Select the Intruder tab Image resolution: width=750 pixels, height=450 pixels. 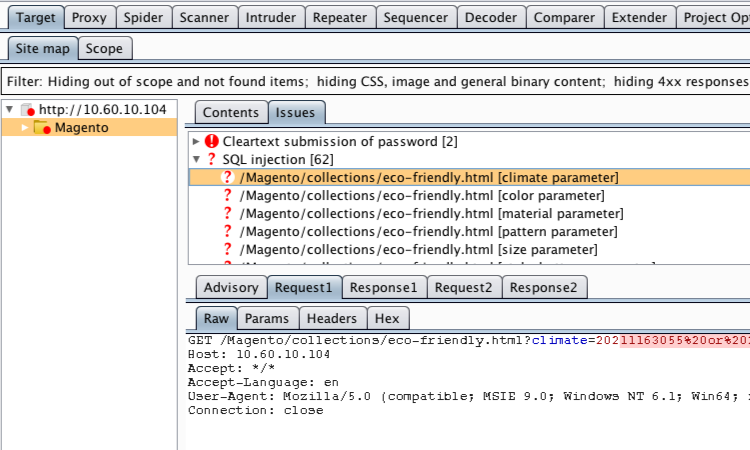click(x=271, y=18)
